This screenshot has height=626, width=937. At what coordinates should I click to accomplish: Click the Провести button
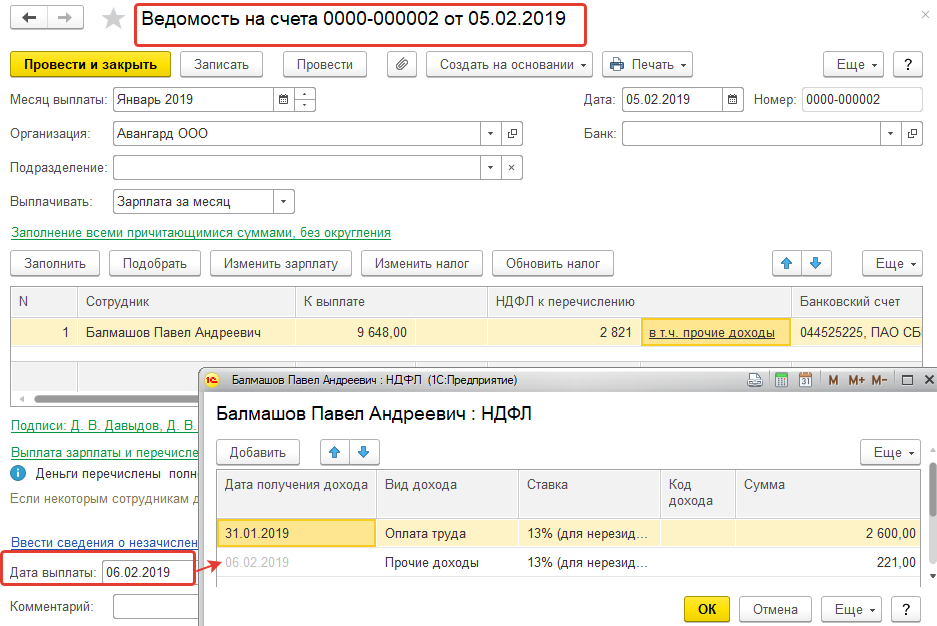324,65
